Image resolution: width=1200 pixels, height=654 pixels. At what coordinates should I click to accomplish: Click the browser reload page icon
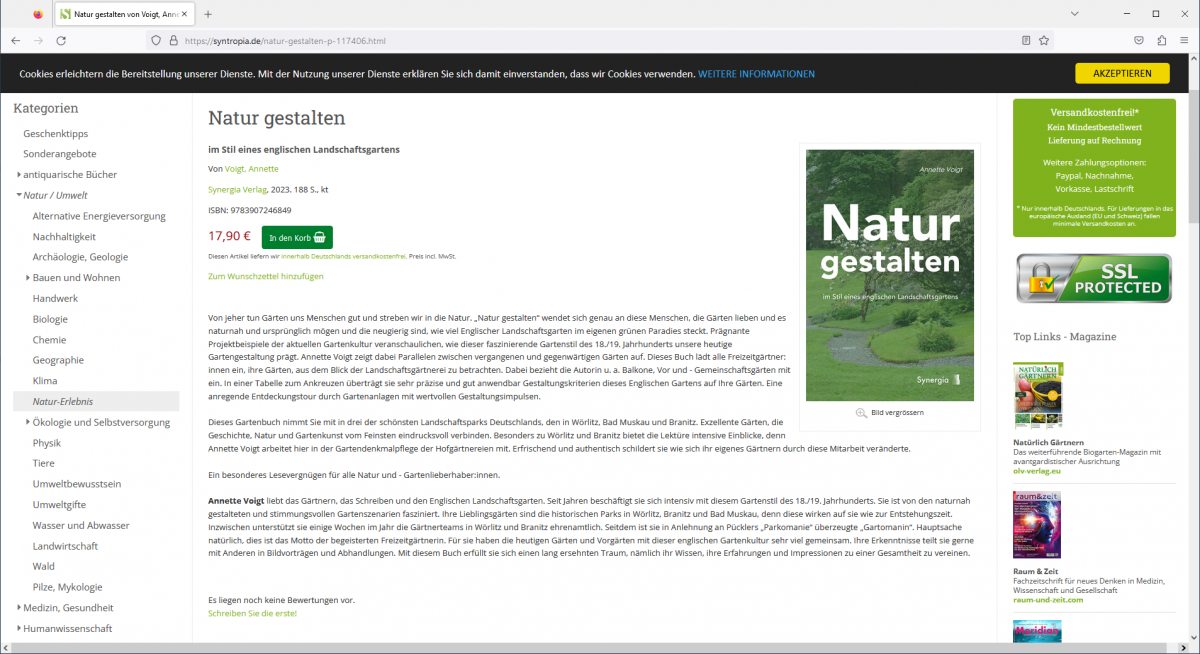click(61, 41)
